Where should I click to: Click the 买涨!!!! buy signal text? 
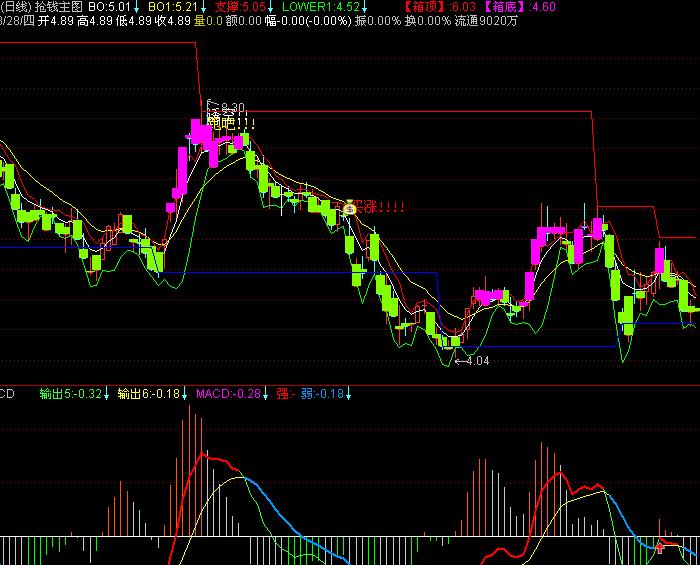pos(382,209)
